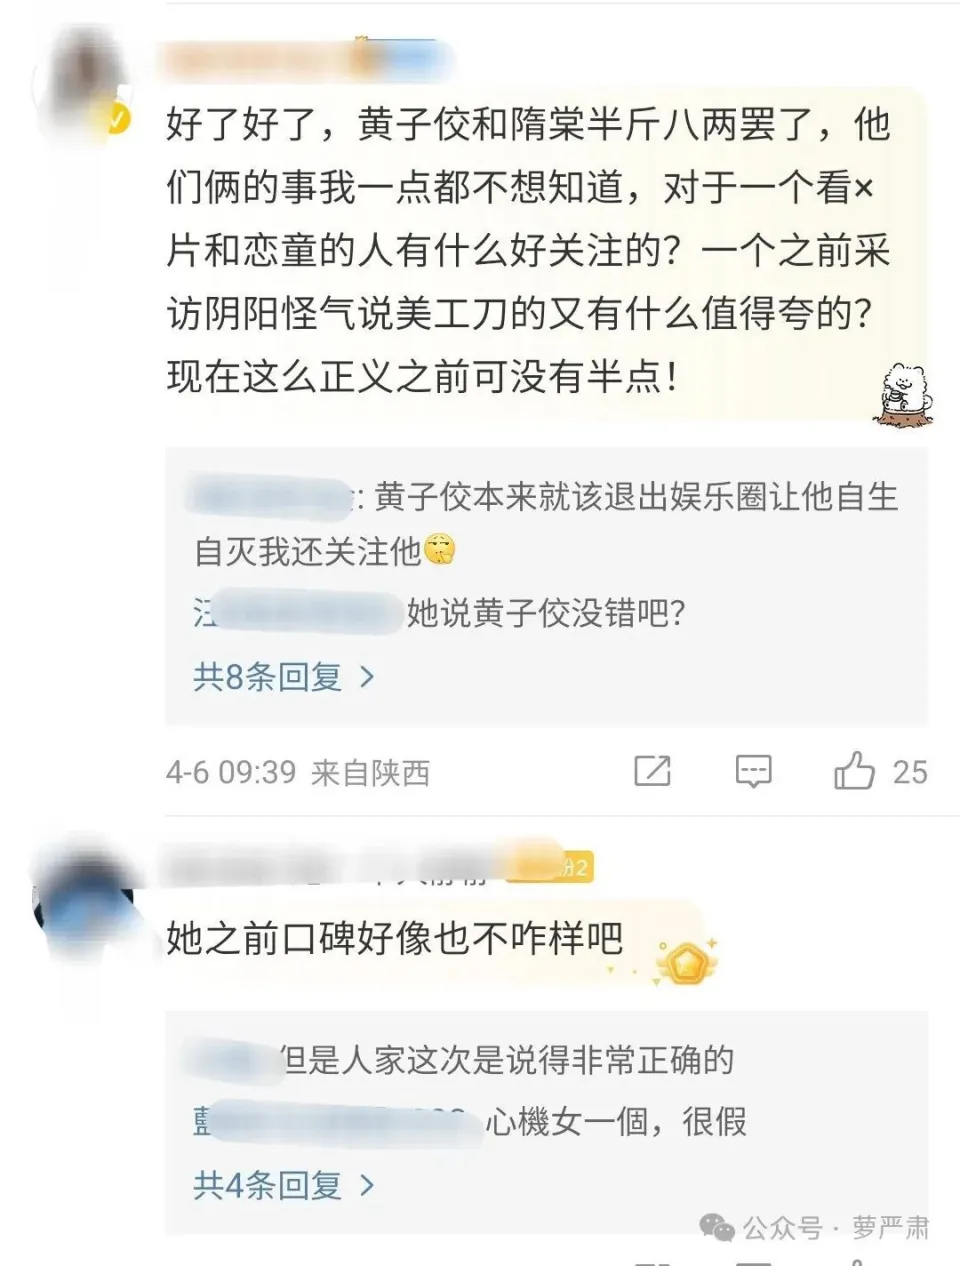The image size is (960, 1266).
Task: Tap the shushing emoji in reply
Action: [440, 549]
